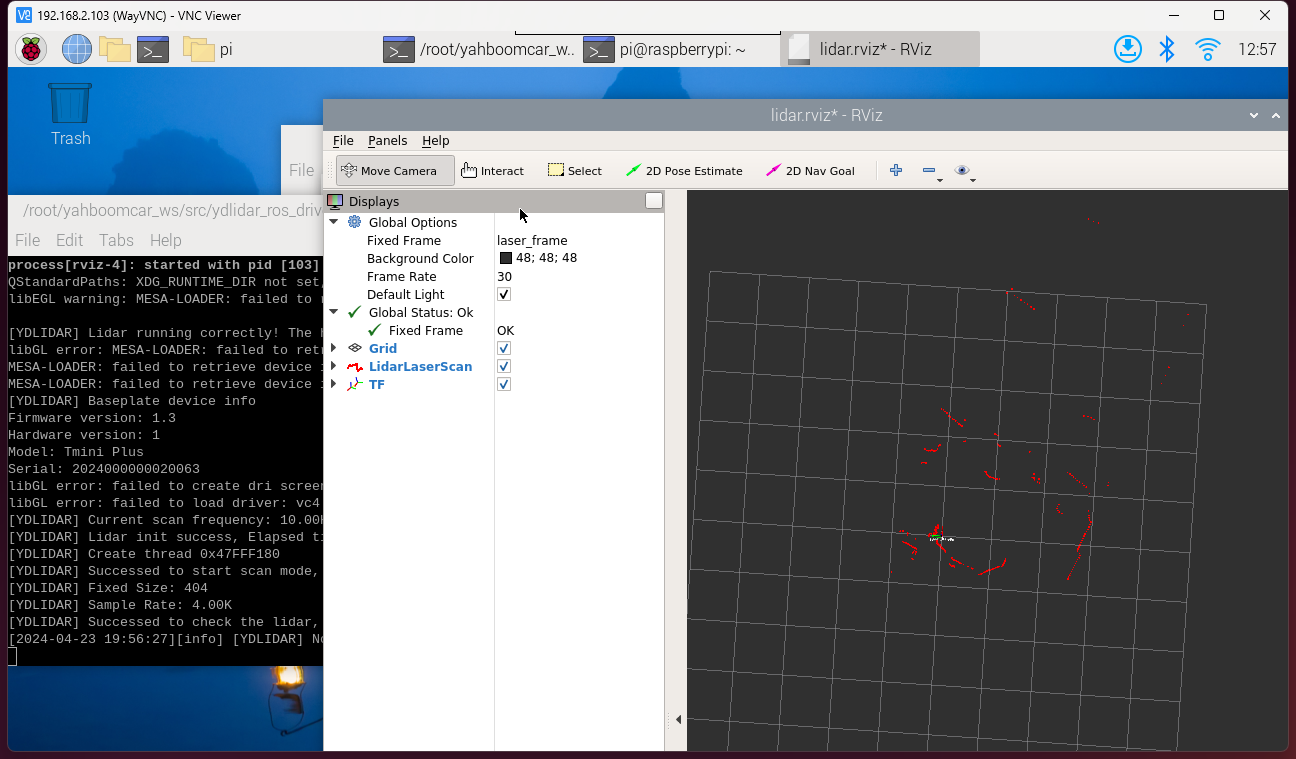The width and height of the screenshot is (1296, 759).
Task: Open the Bluetooth tray icon
Action: (x=1166, y=49)
